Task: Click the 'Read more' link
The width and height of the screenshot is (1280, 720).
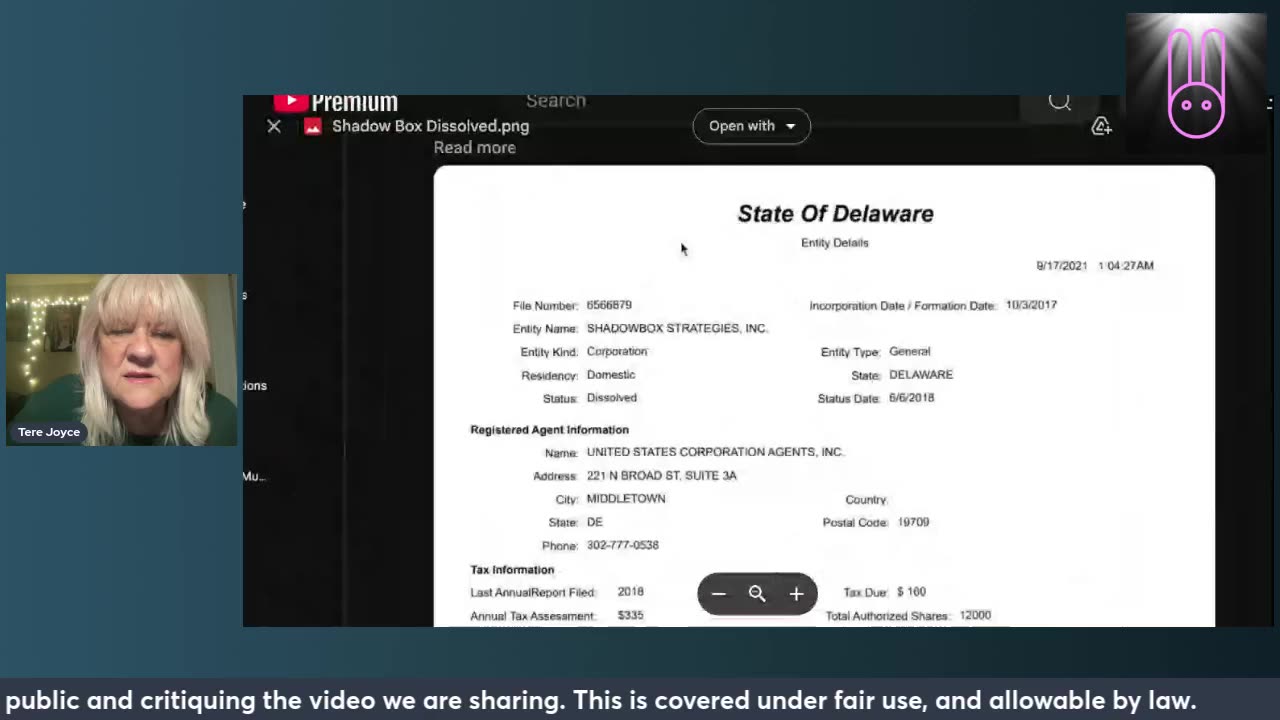Action: coord(475,147)
